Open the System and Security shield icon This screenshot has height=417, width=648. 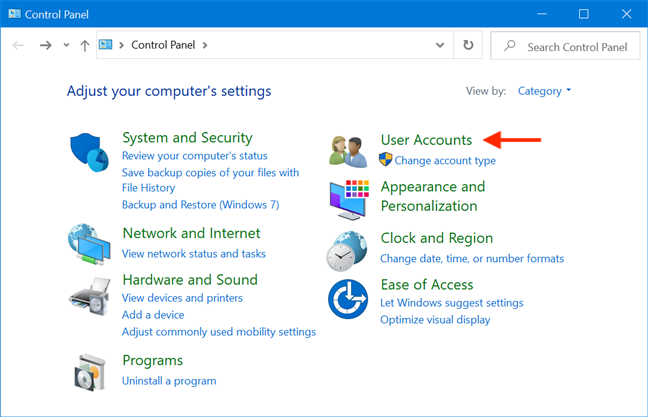89,152
